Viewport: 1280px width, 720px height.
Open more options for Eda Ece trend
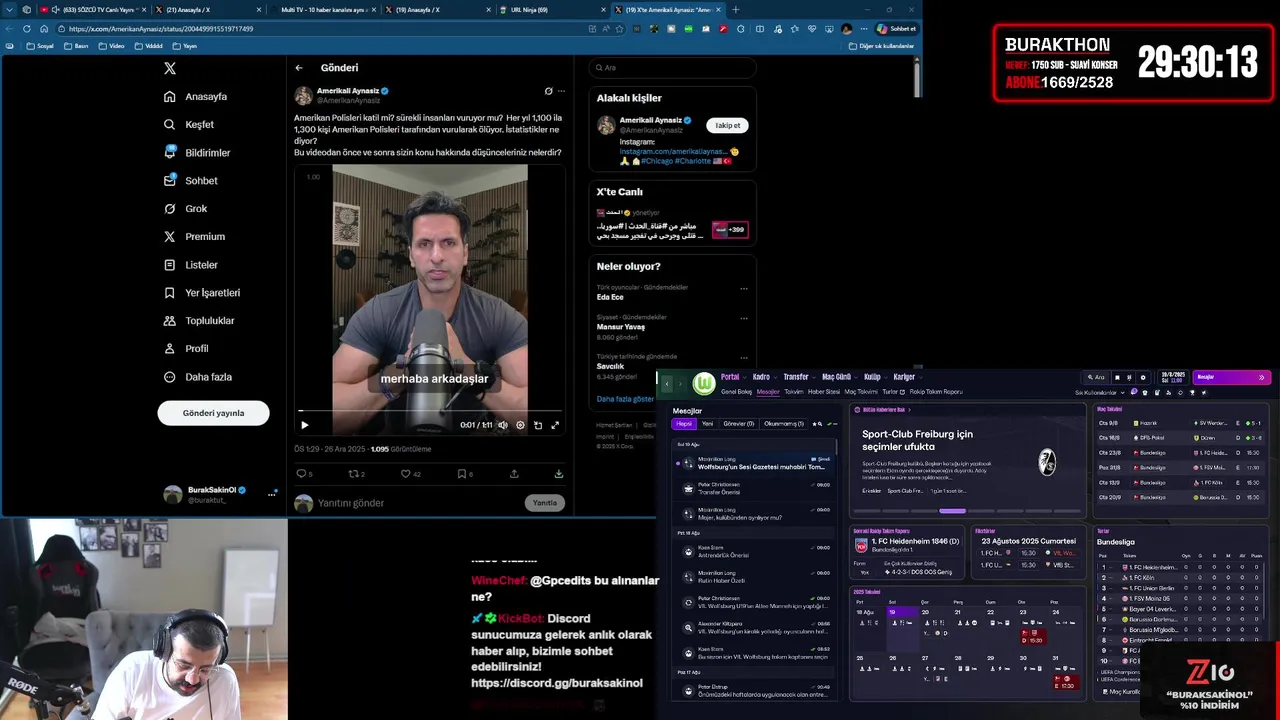pyautogui.click(x=744, y=289)
